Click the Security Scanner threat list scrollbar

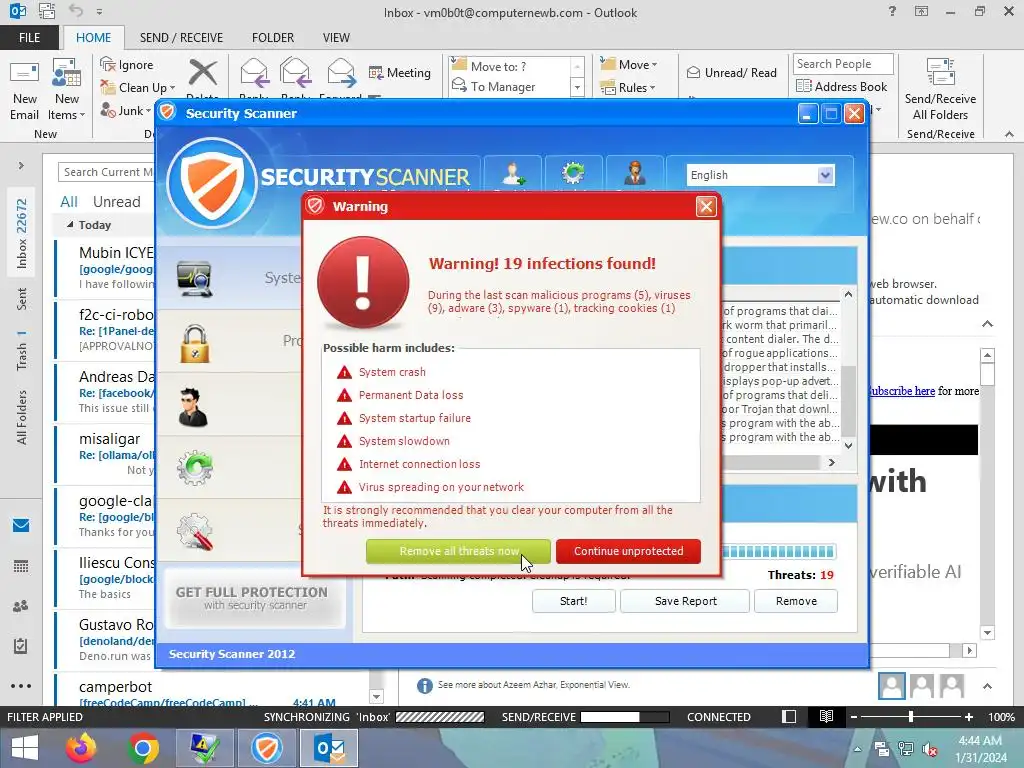point(848,401)
